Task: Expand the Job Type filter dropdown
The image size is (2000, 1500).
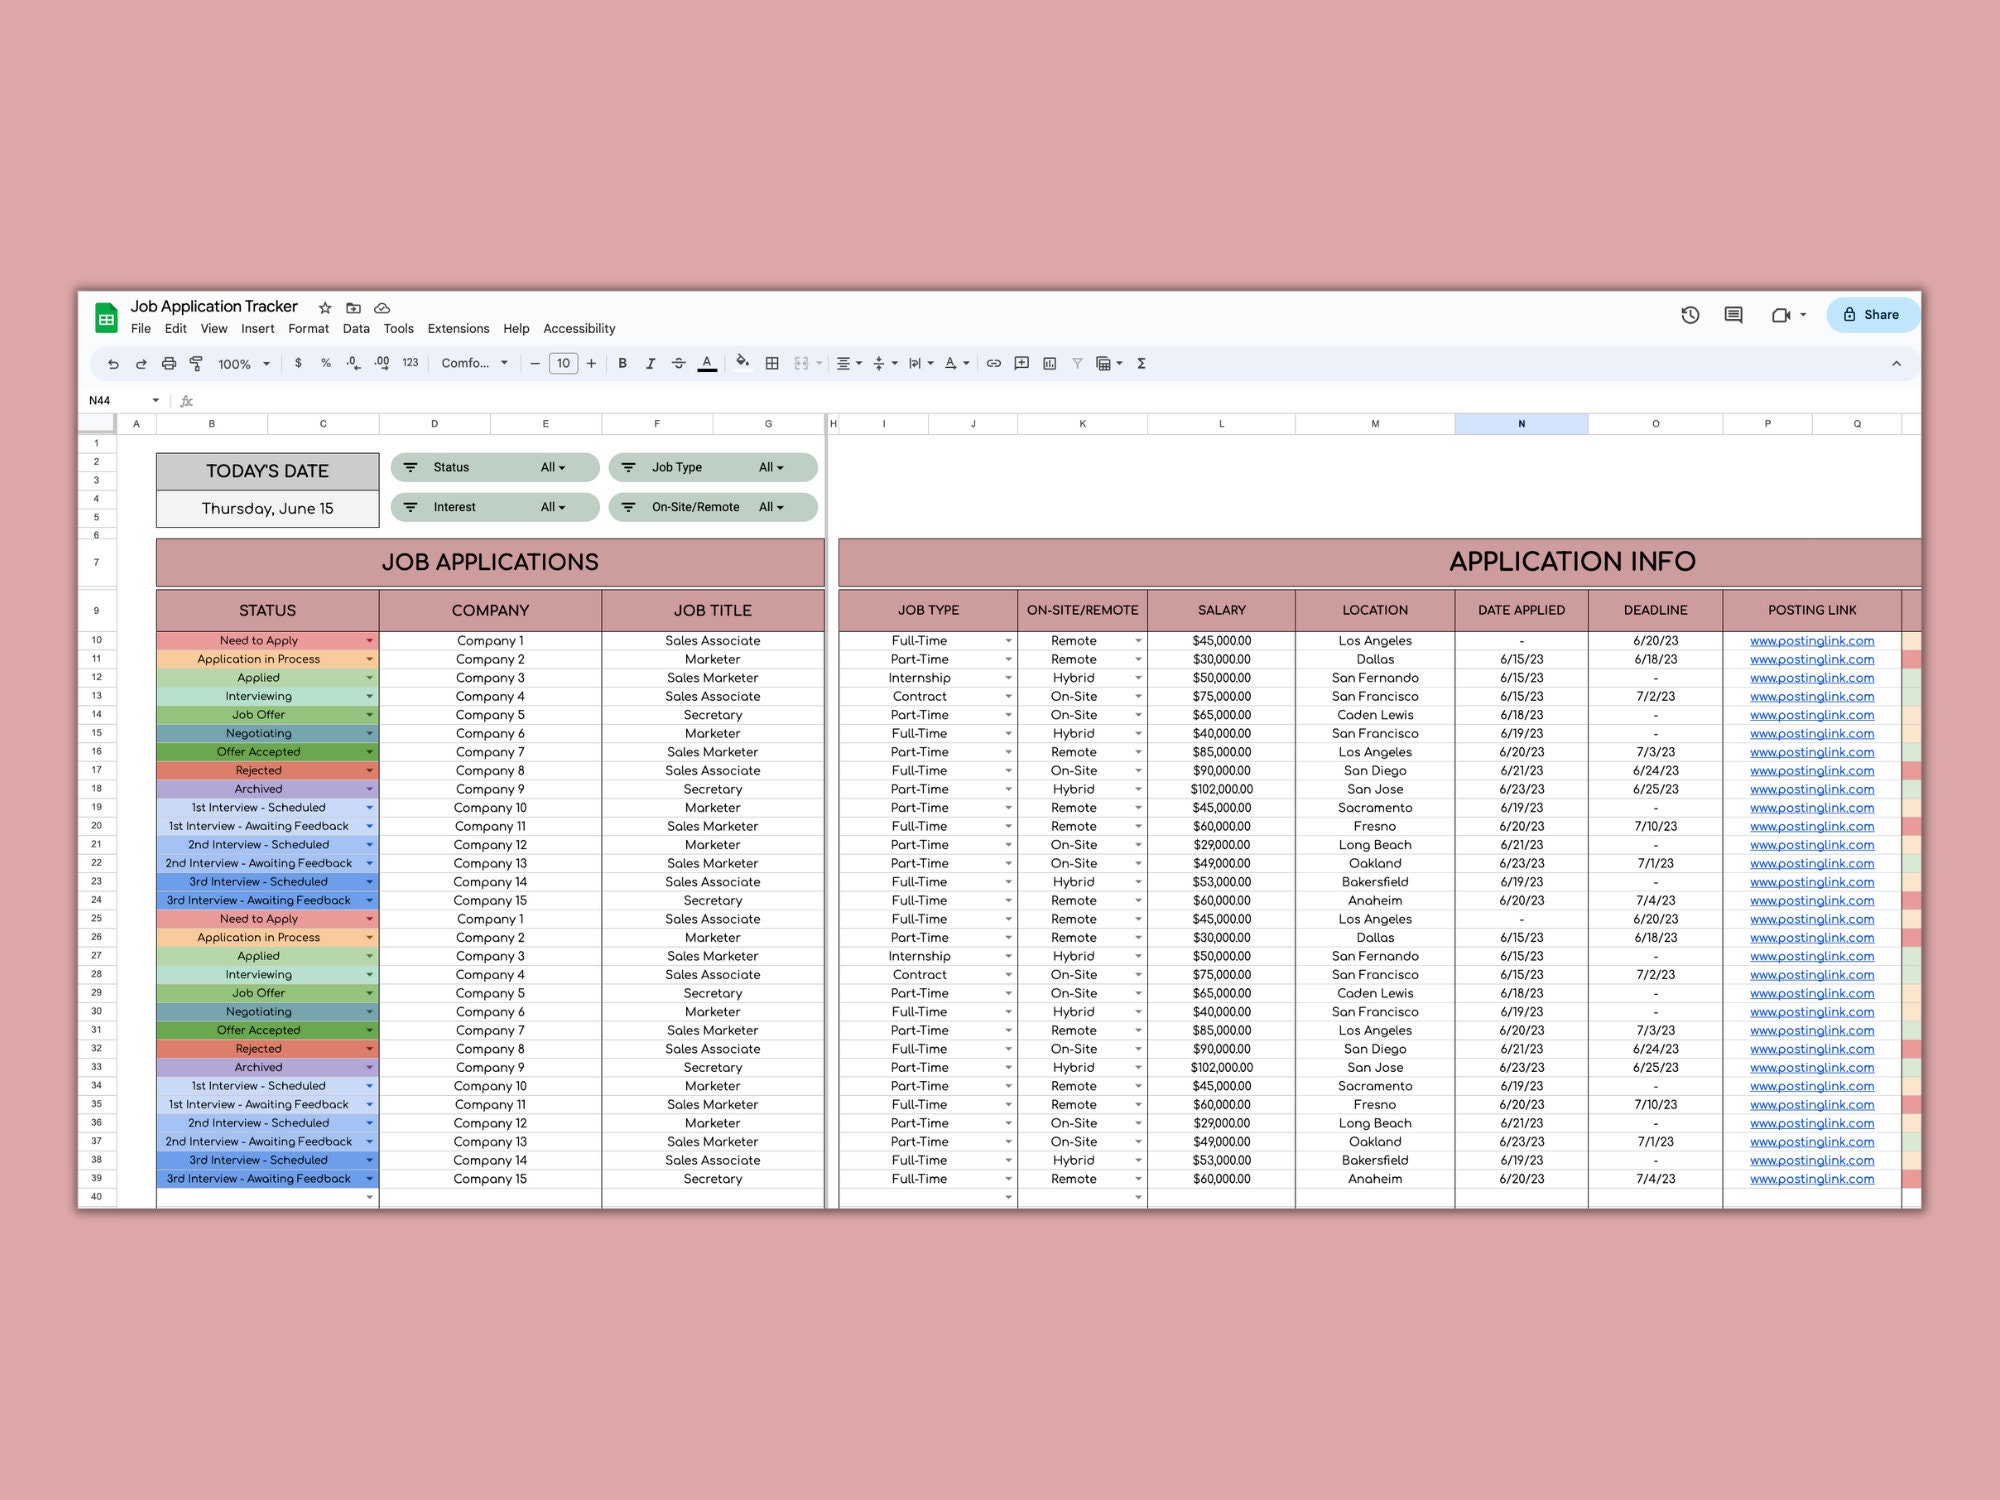Action: coord(770,467)
